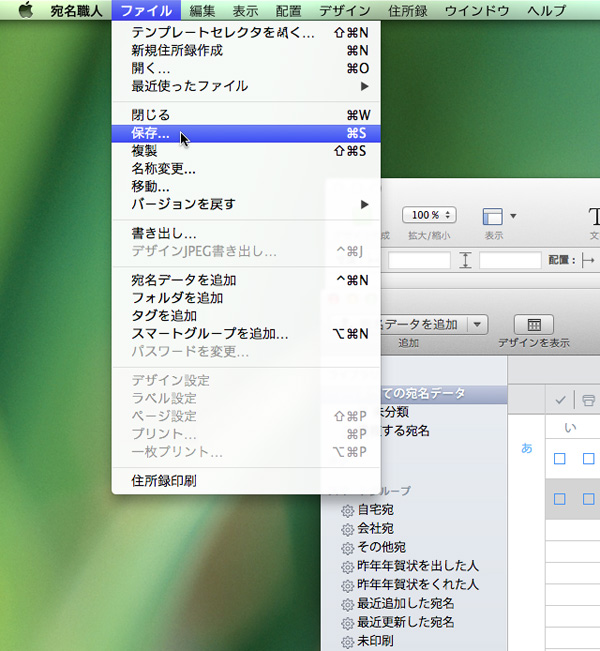Select the 会社宛 smart group gear icon
Image resolution: width=600 pixels, height=651 pixels.
tap(347, 528)
